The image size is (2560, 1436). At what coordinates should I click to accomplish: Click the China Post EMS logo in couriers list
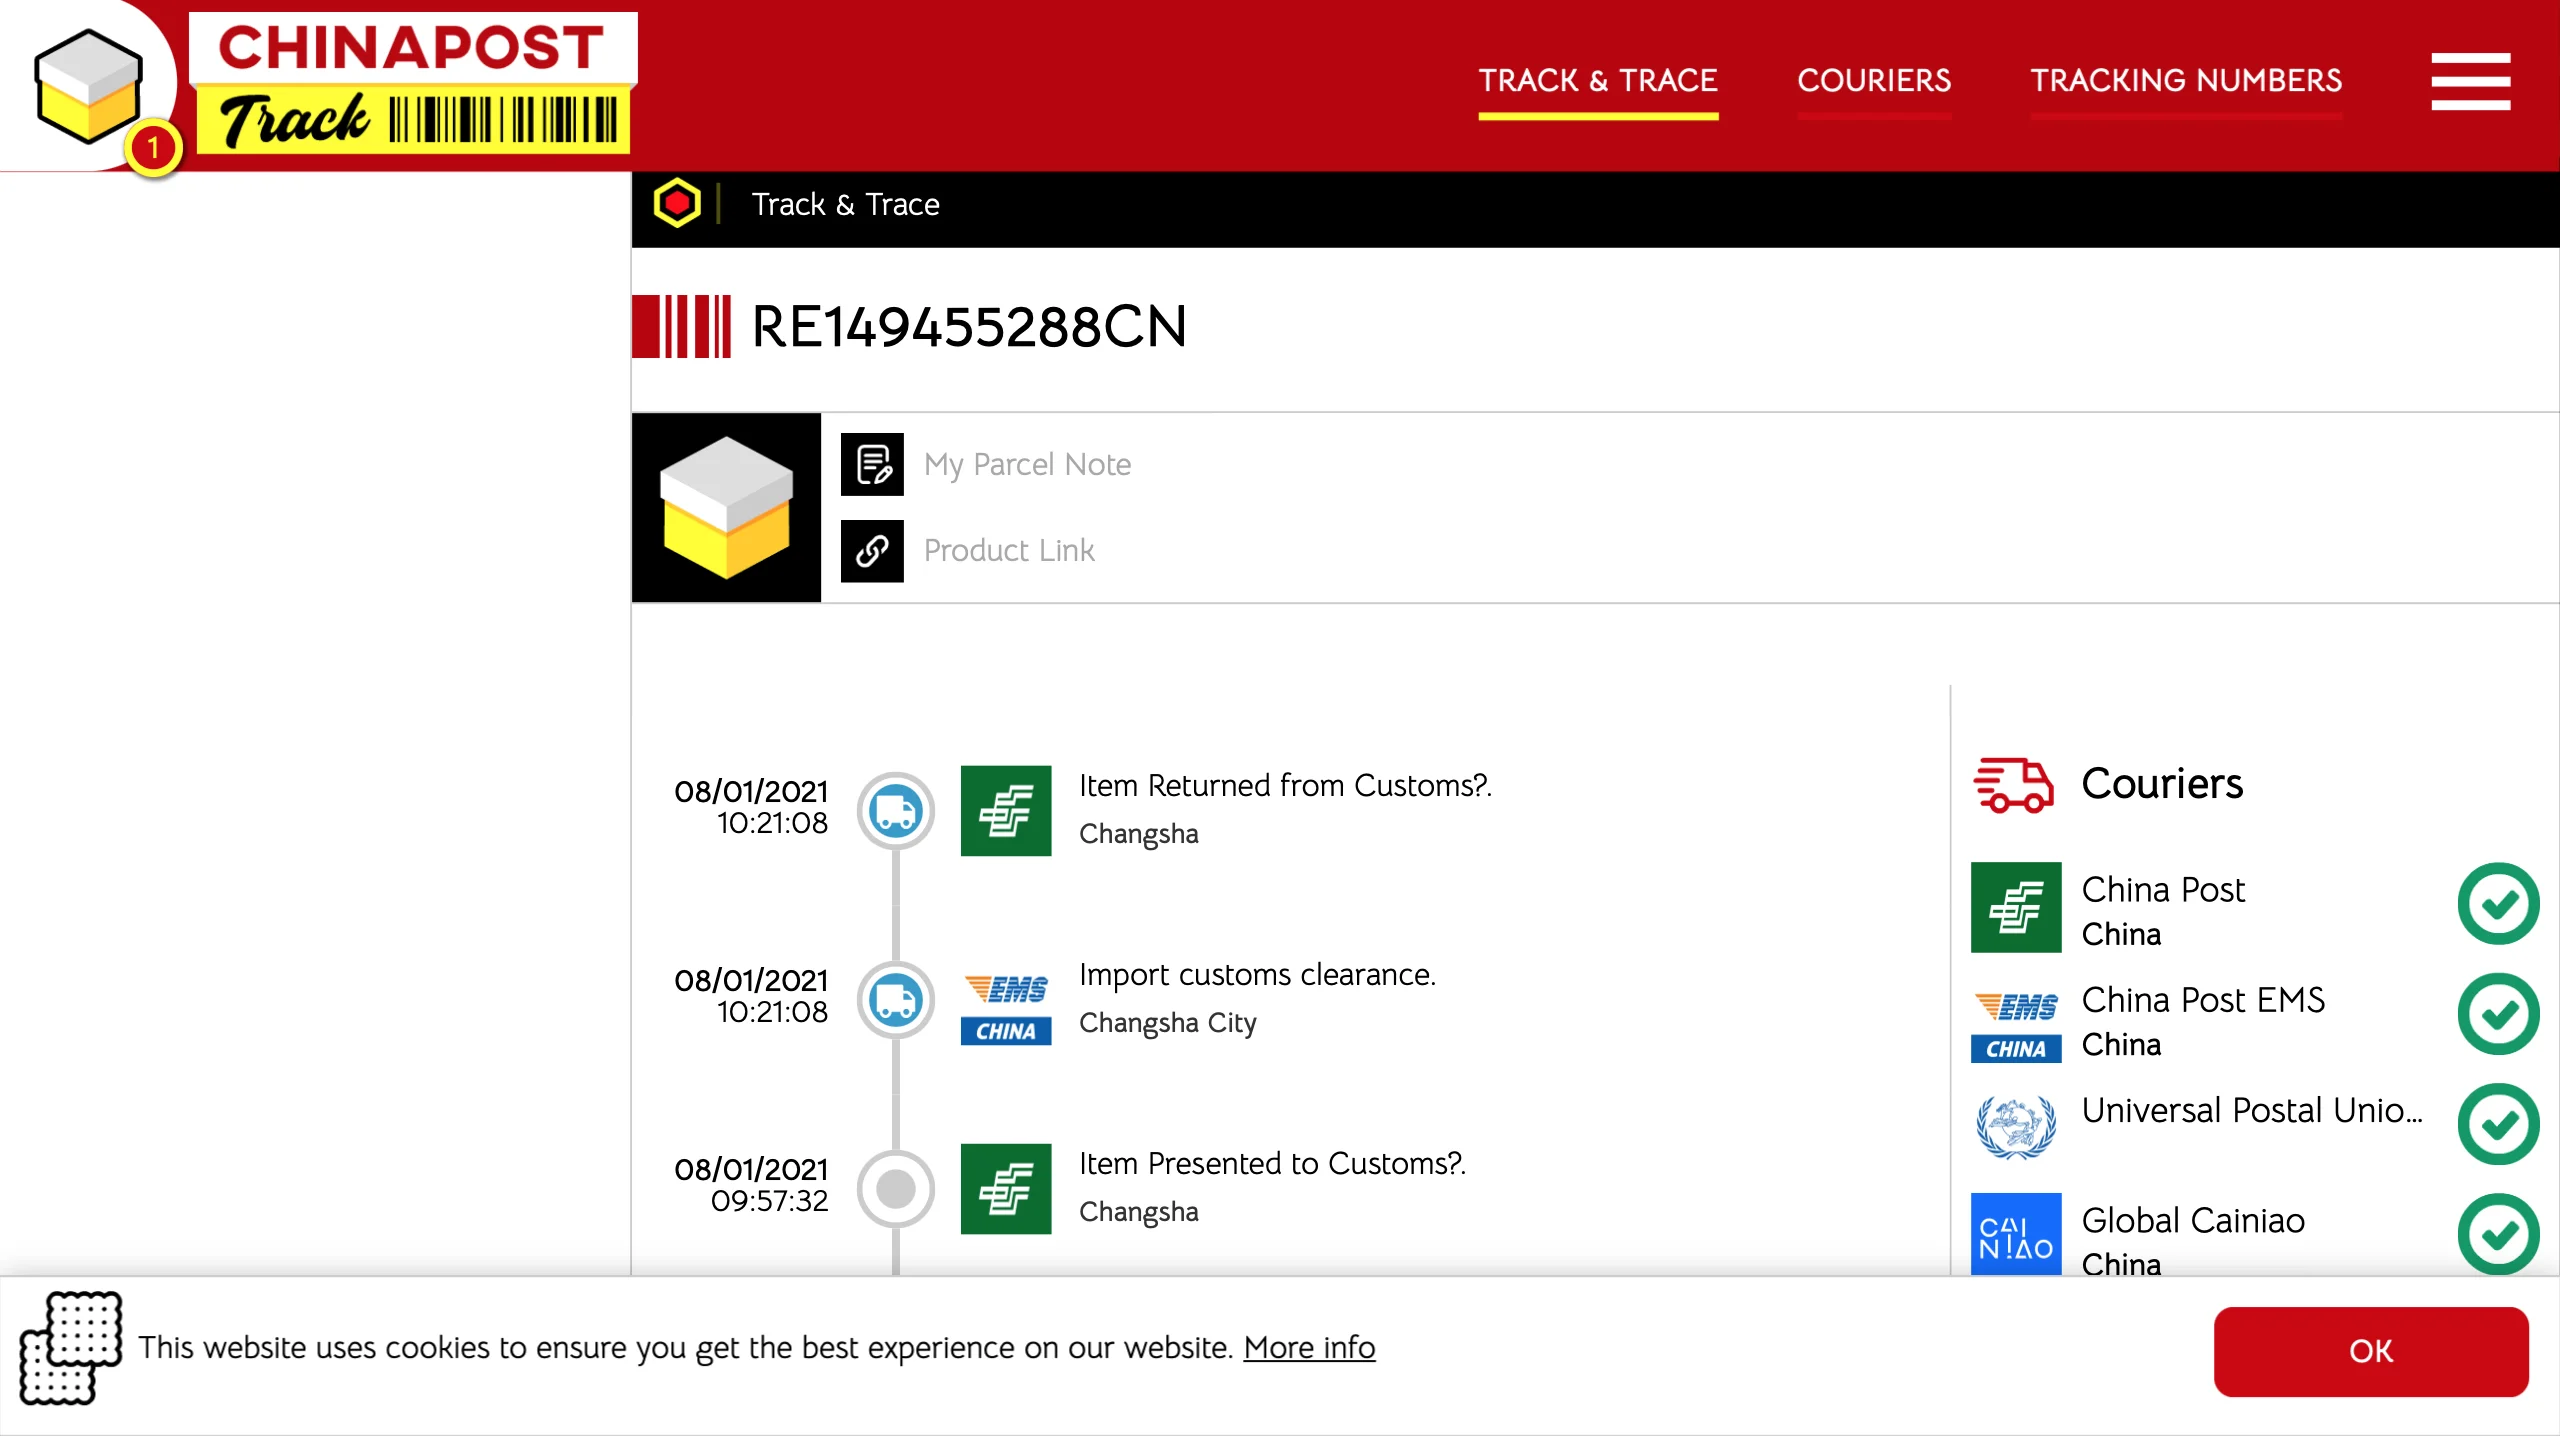[2015, 1020]
